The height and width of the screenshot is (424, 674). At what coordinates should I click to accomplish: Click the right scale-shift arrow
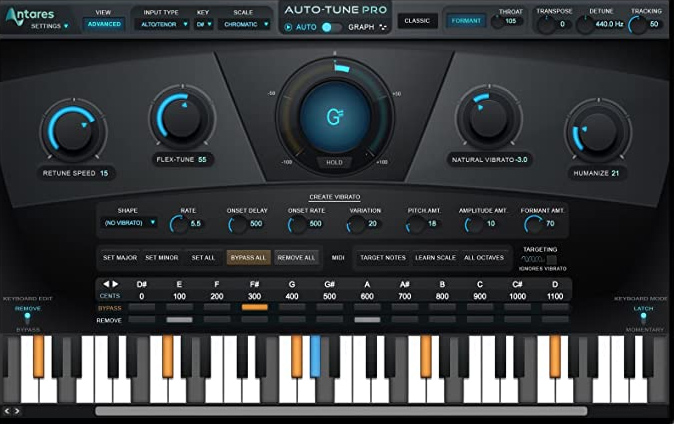(115, 284)
